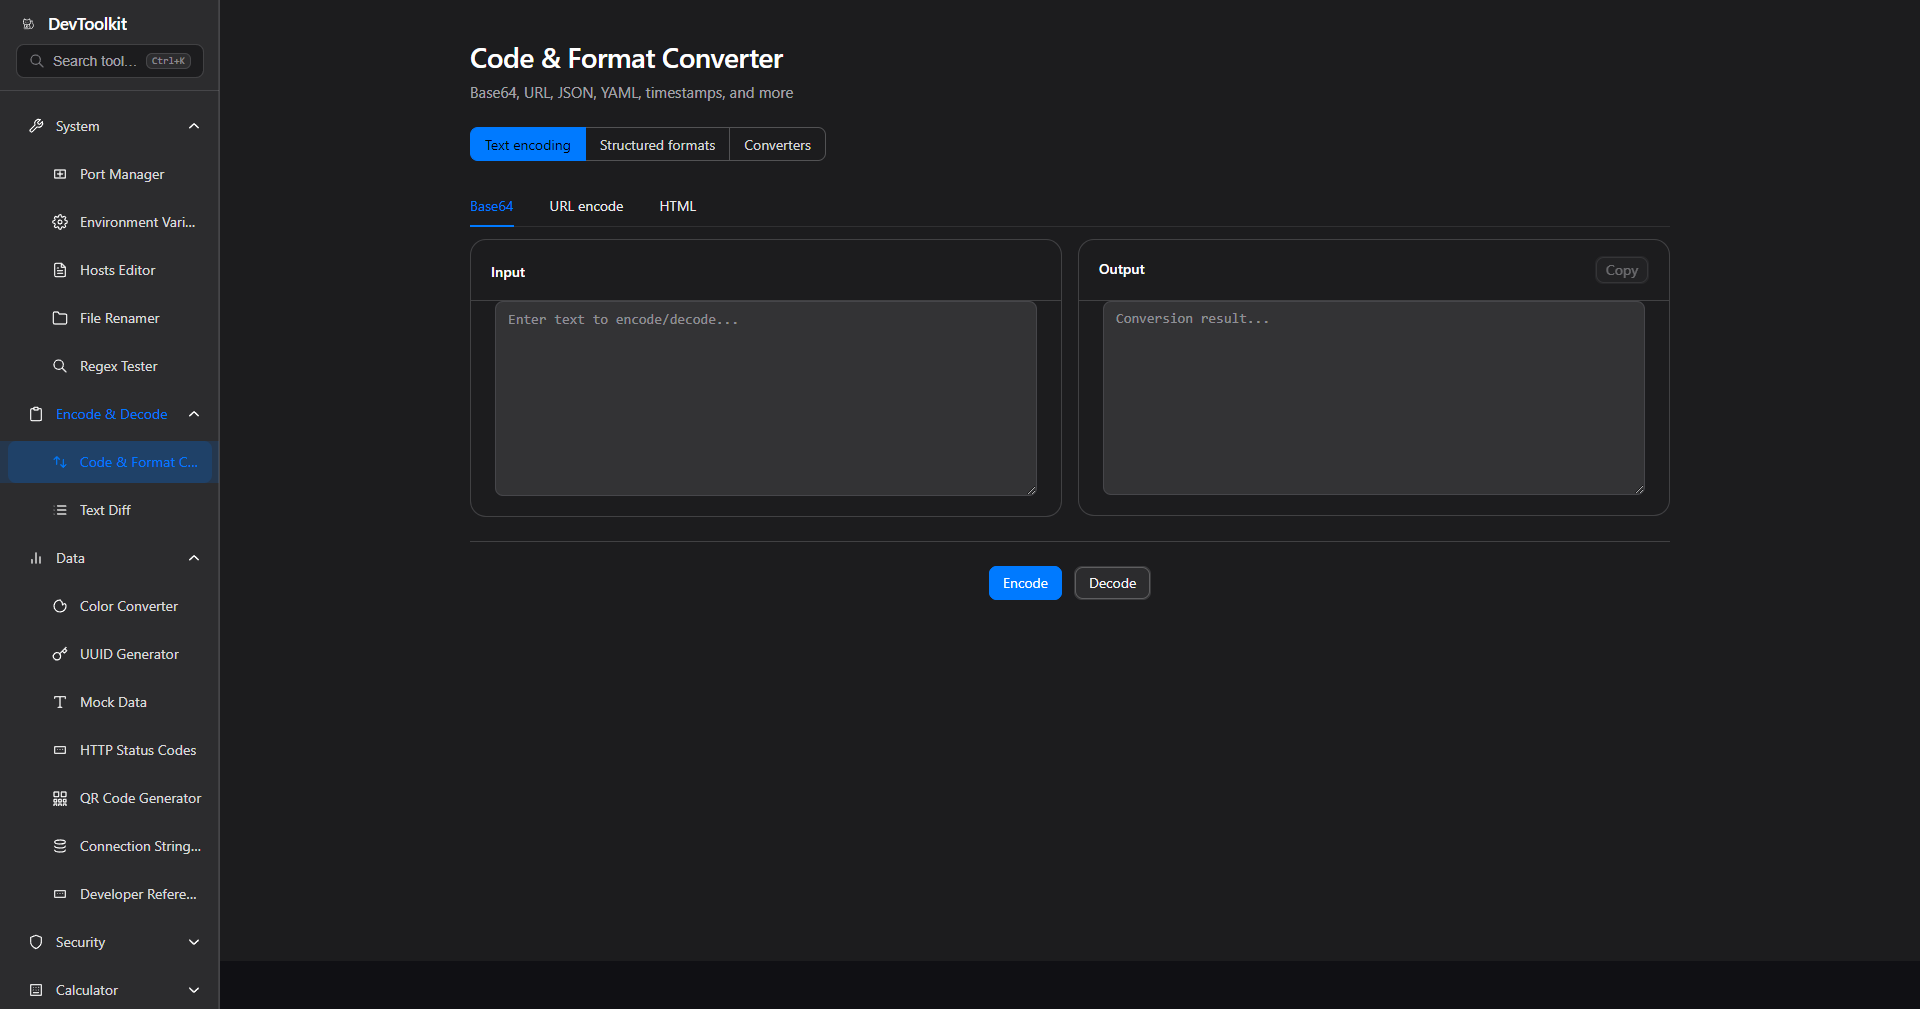Click the Encode button
The image size is (1920, 1009).
point(1025,583)
